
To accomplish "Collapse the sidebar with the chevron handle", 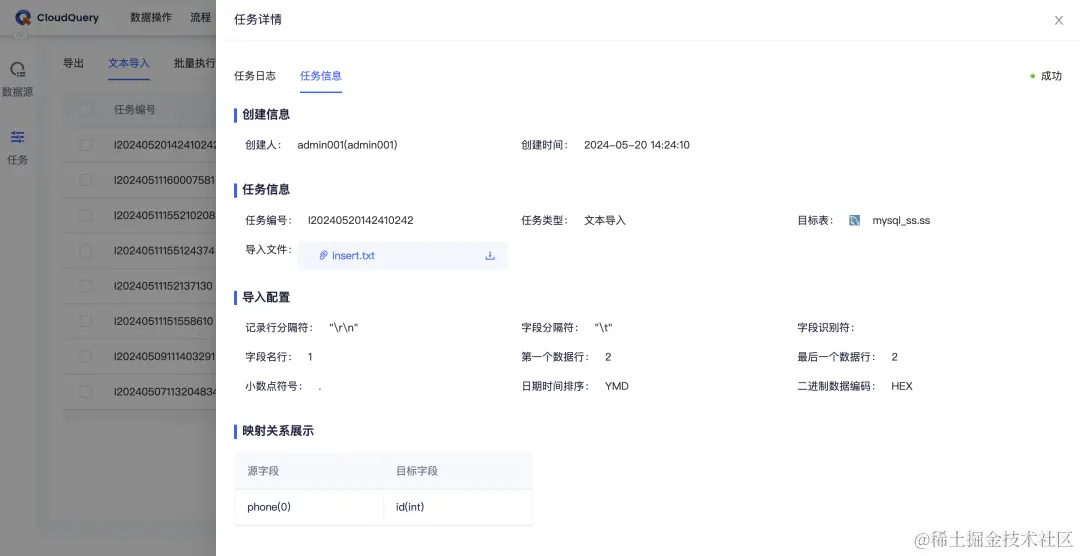I will coord(21,35).
